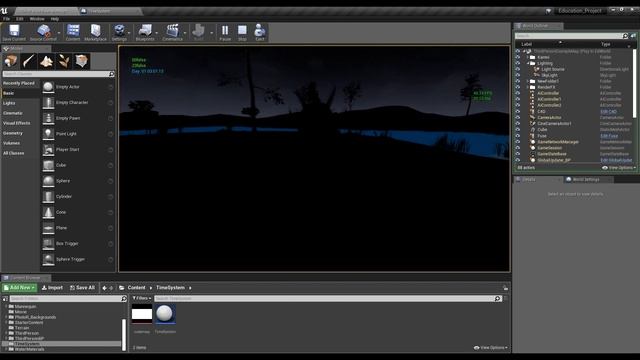Click the Box Trigger icon

coord(48,244)
